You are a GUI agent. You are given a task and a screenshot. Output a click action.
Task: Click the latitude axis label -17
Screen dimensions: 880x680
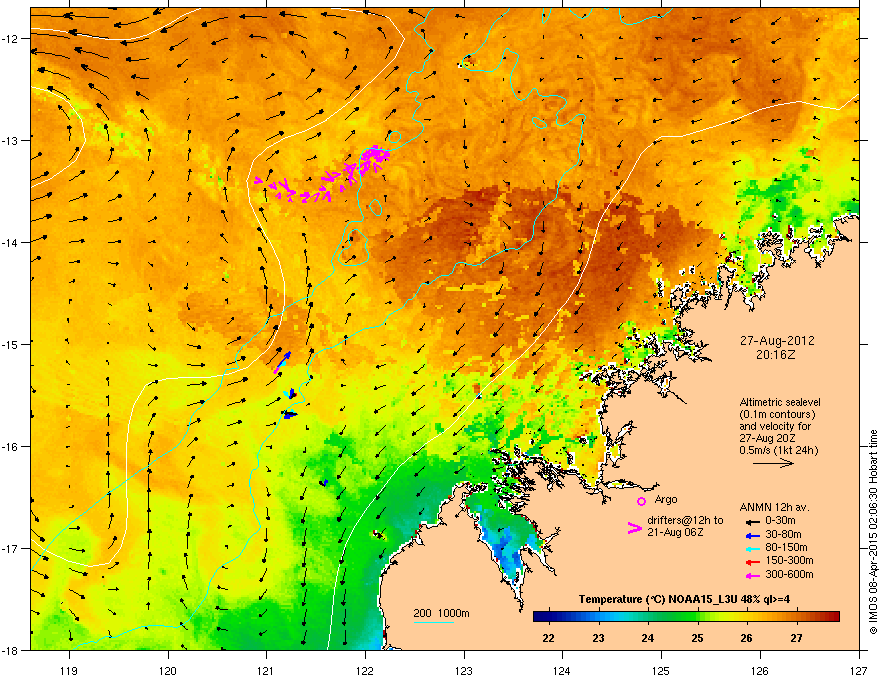coord(11,548)
